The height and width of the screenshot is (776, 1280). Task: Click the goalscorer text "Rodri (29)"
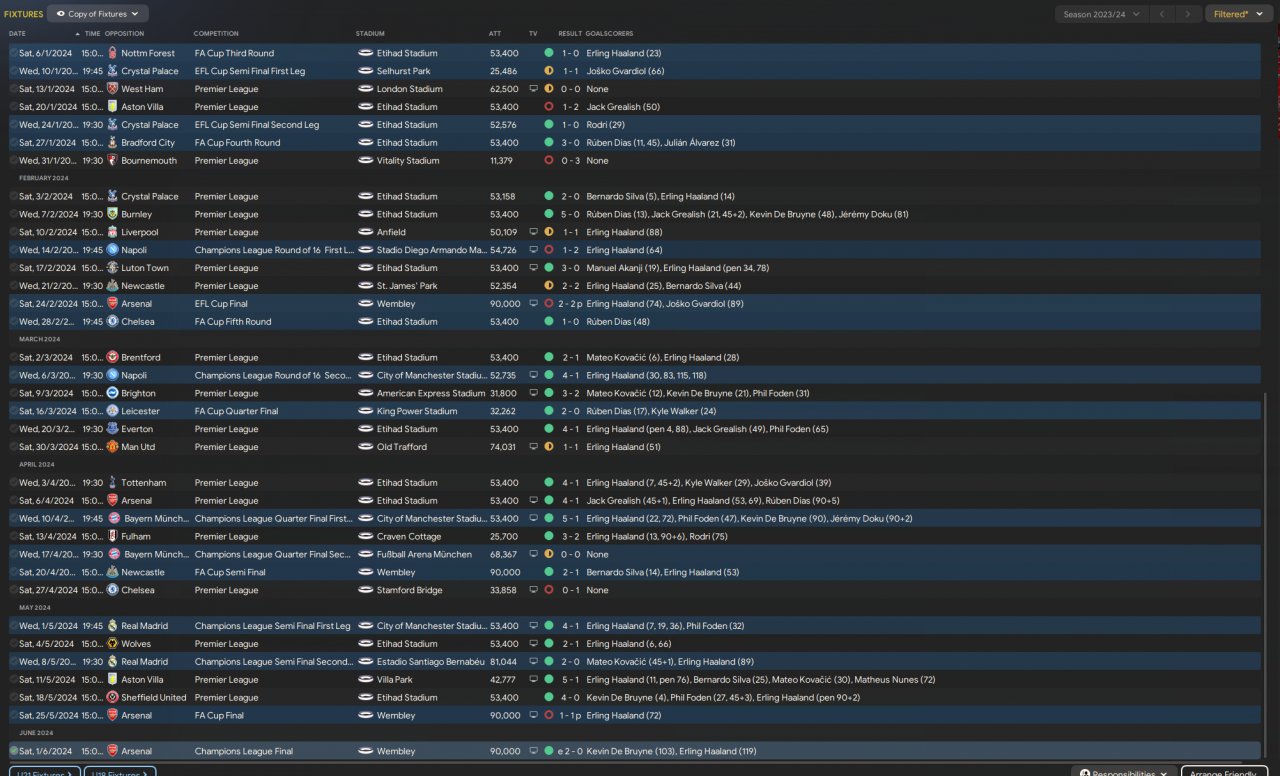606,125
